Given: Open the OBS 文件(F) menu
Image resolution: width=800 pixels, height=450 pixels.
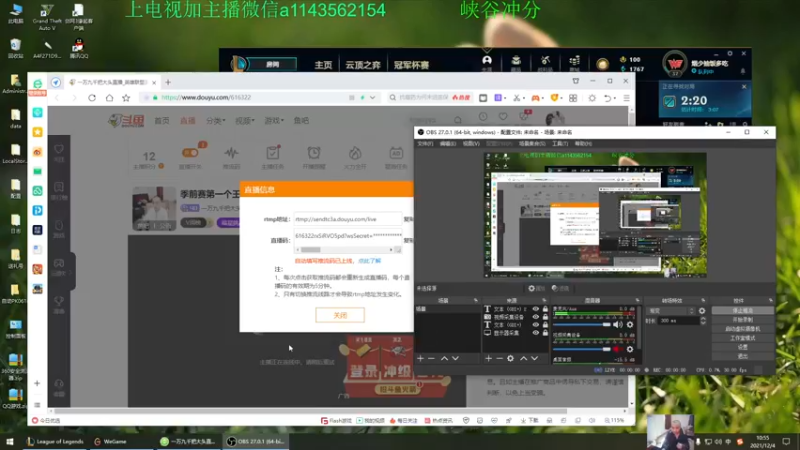Looking at the screenshot, I should click(x=425, y=144).
